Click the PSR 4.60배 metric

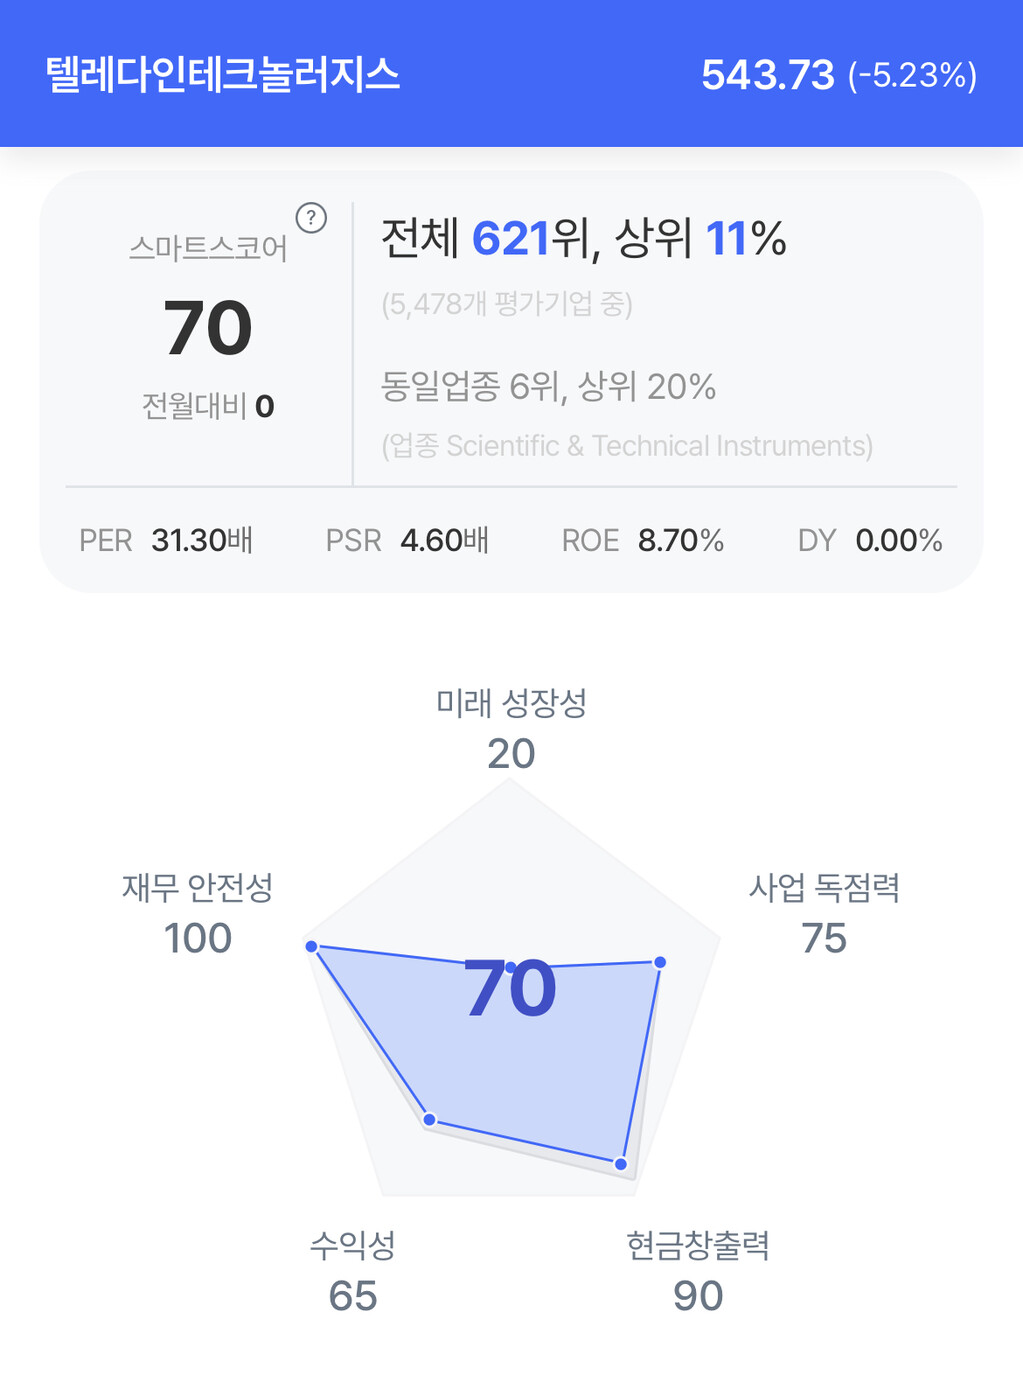(x=407, y=540)
